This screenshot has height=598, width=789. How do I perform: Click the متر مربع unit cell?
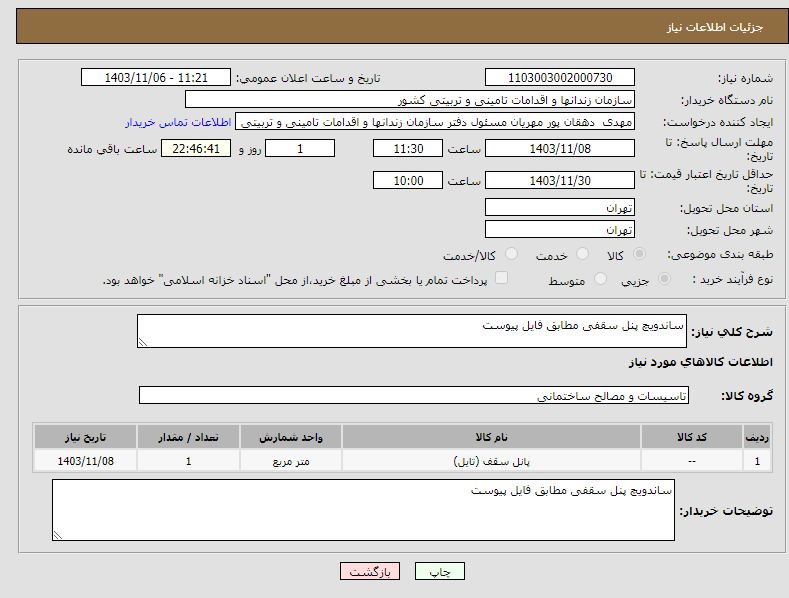[291, 461]
